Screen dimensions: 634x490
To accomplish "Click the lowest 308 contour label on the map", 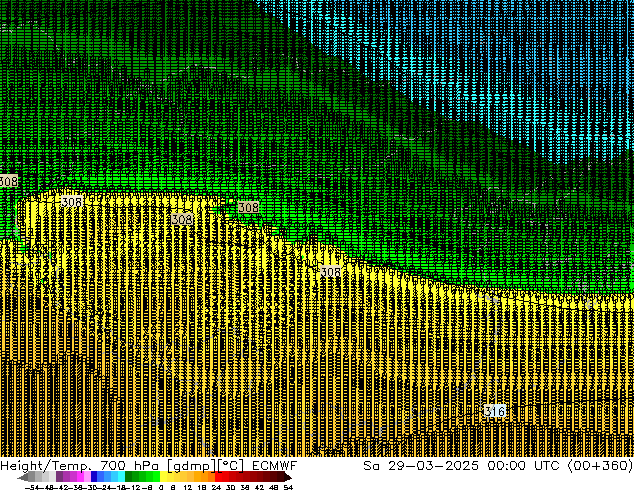I will click(330, 272).
